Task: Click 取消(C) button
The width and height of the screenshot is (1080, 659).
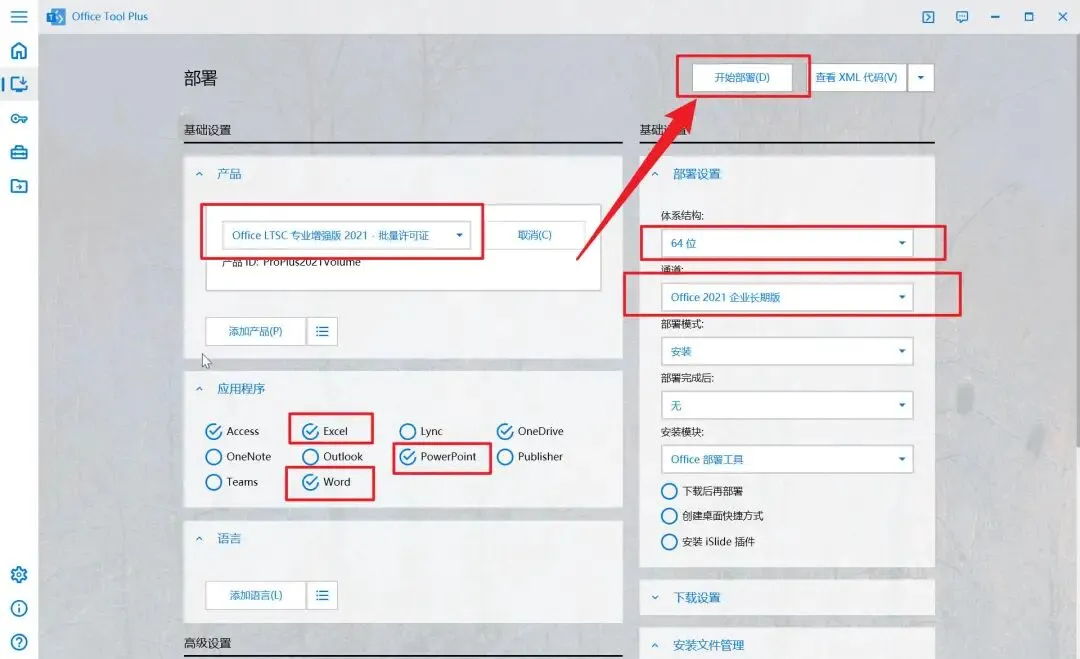Action: coord(534,235)
